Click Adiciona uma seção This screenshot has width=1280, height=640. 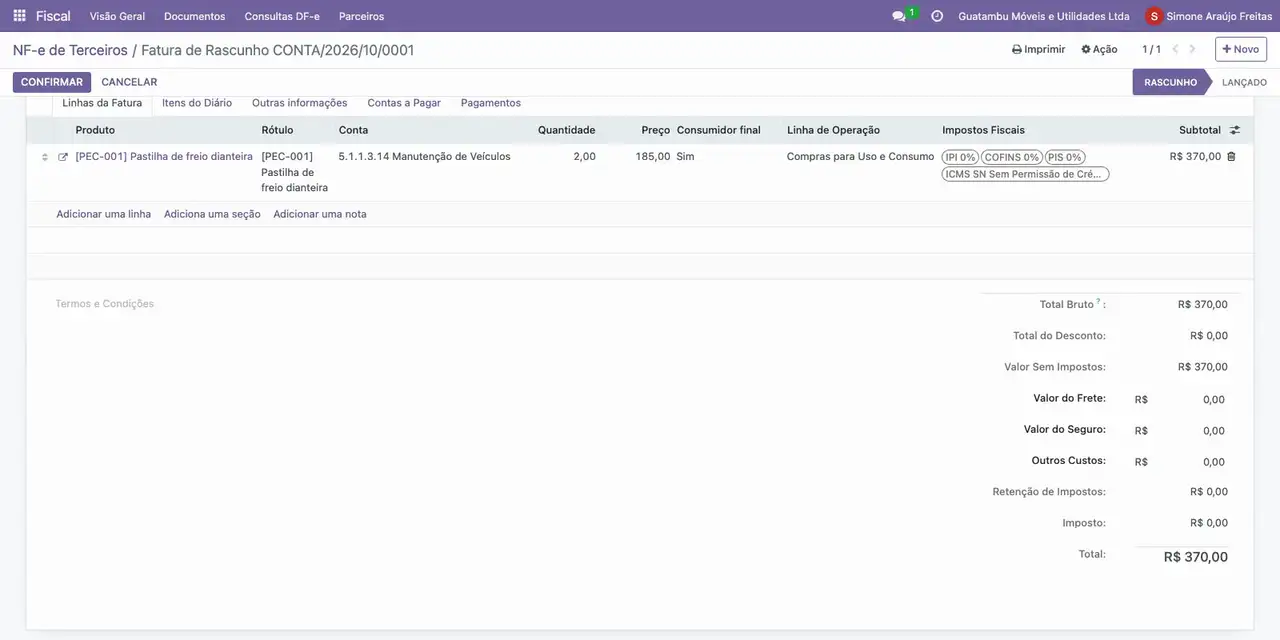pos(212,214)
